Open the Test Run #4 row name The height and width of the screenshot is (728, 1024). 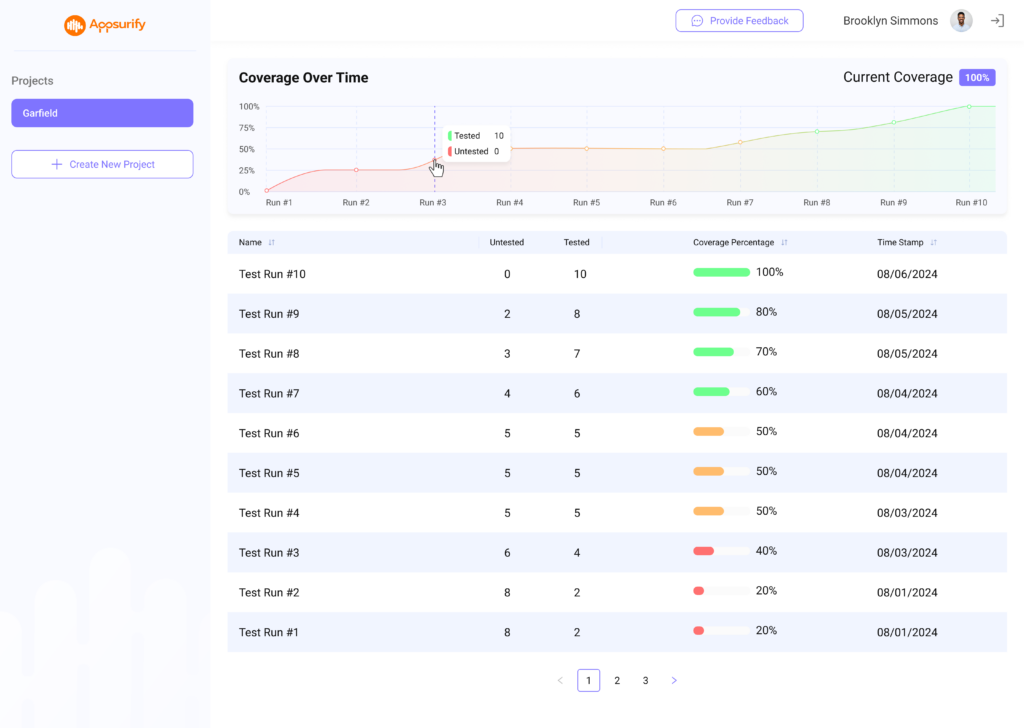[x=269, y=513]
